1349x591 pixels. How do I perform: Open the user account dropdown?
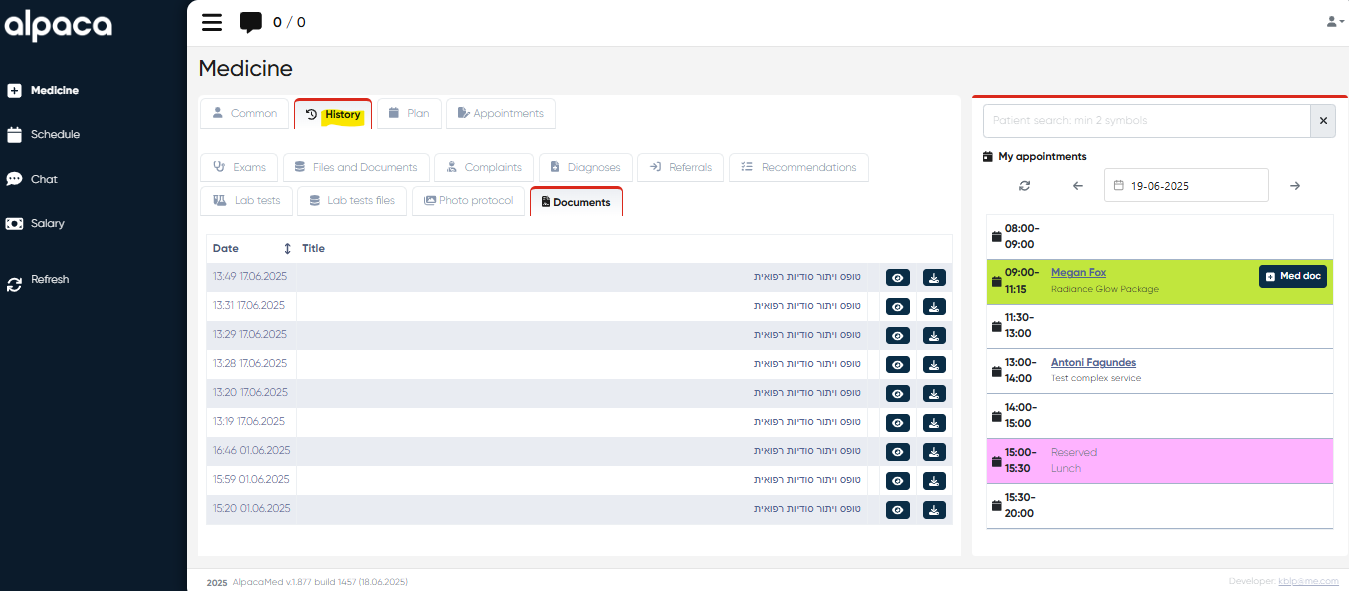click(x=1334, y=21)
